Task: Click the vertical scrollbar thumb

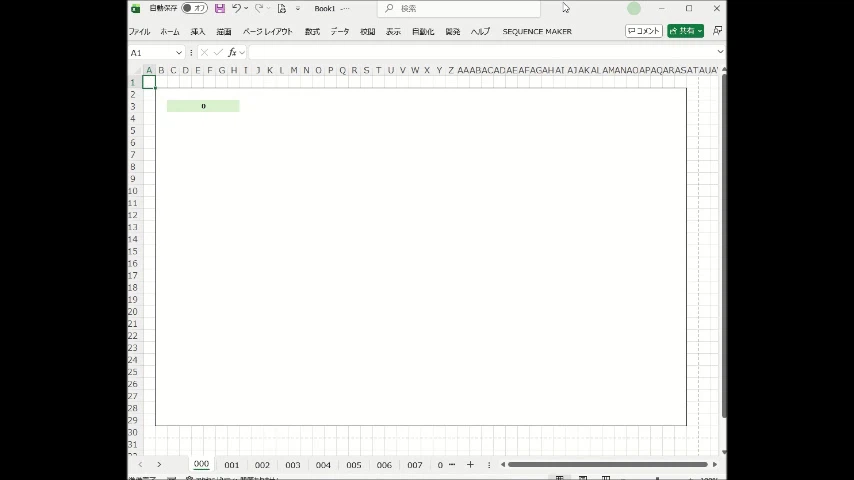Action: [x=724, y=246]
